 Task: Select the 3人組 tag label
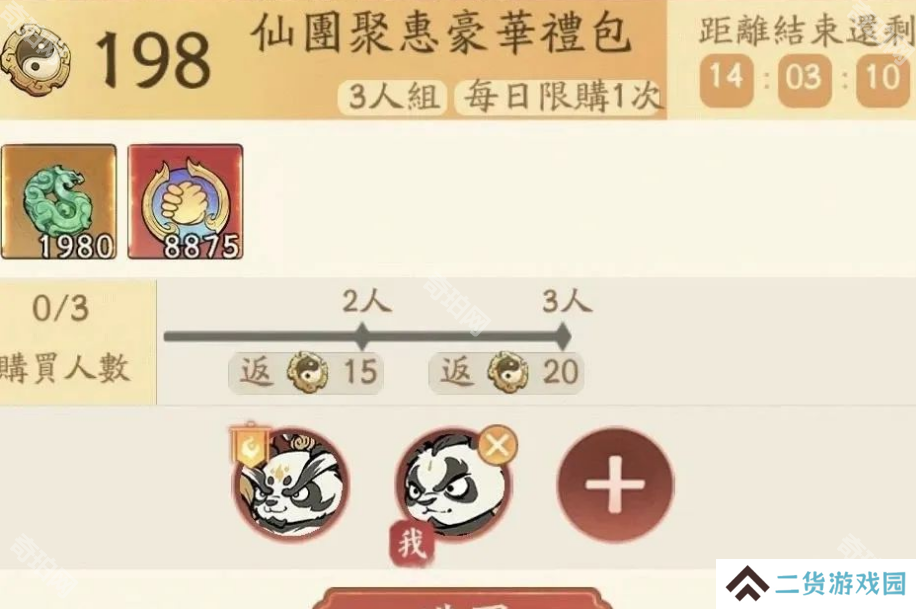pos(392,97)
